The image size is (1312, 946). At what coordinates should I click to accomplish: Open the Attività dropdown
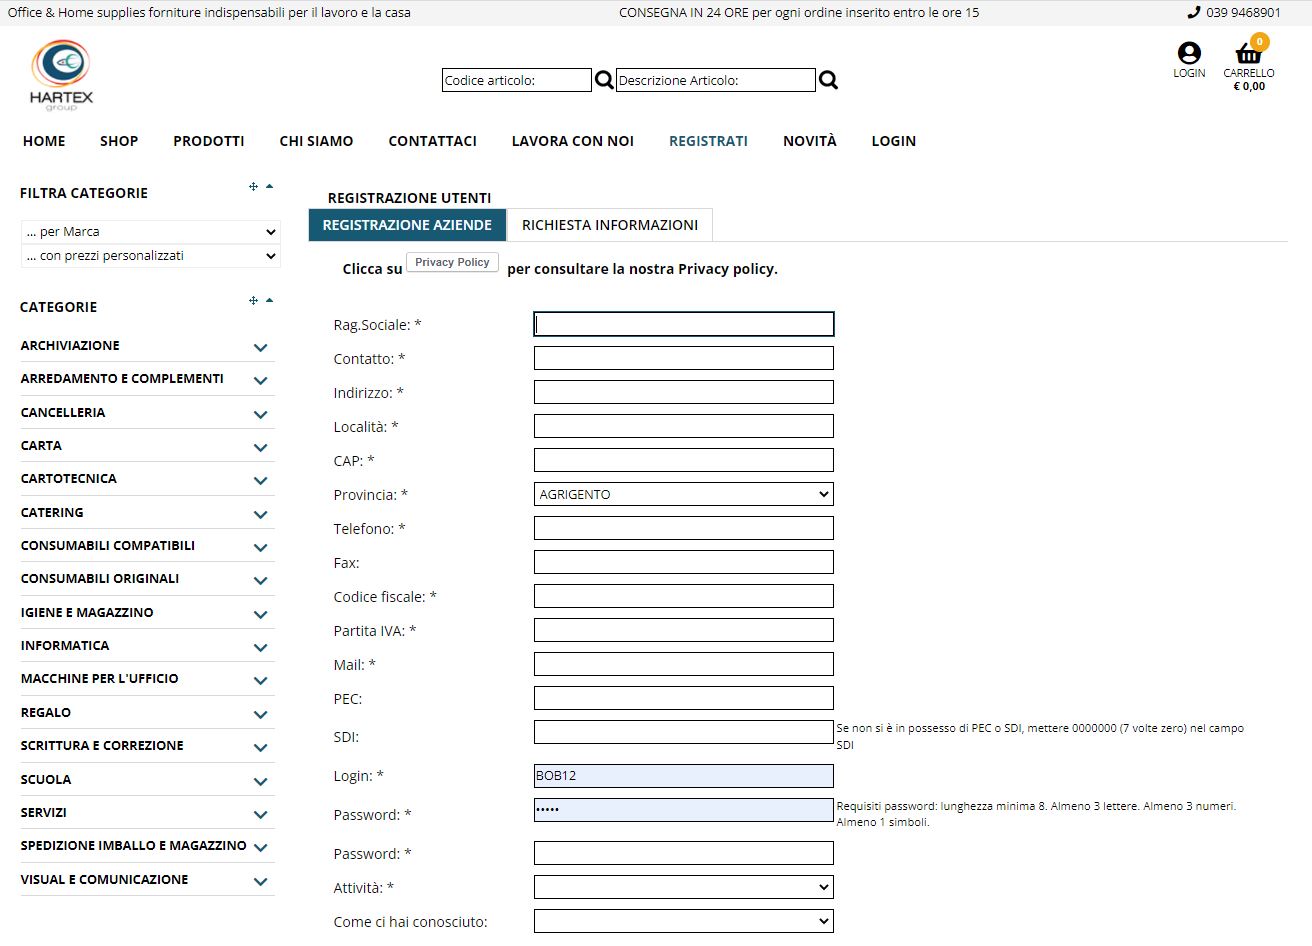684,887
